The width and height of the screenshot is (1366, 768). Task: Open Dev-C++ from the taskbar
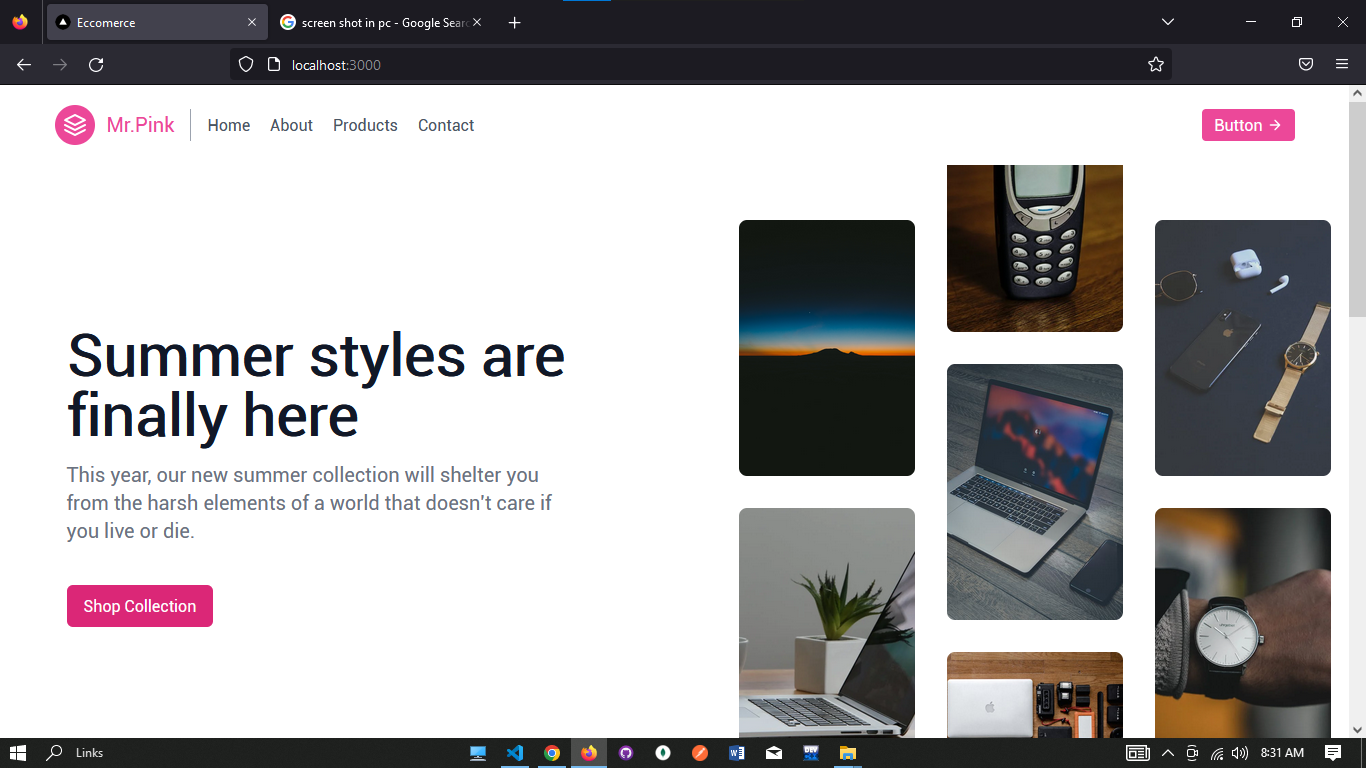[810, 752]
